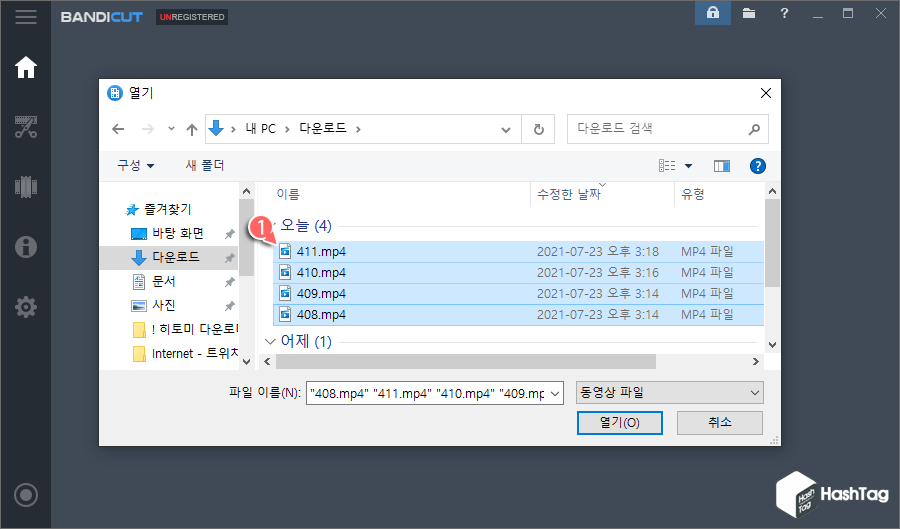
Task: Open Bandicut information page
Action: point(26,247)
